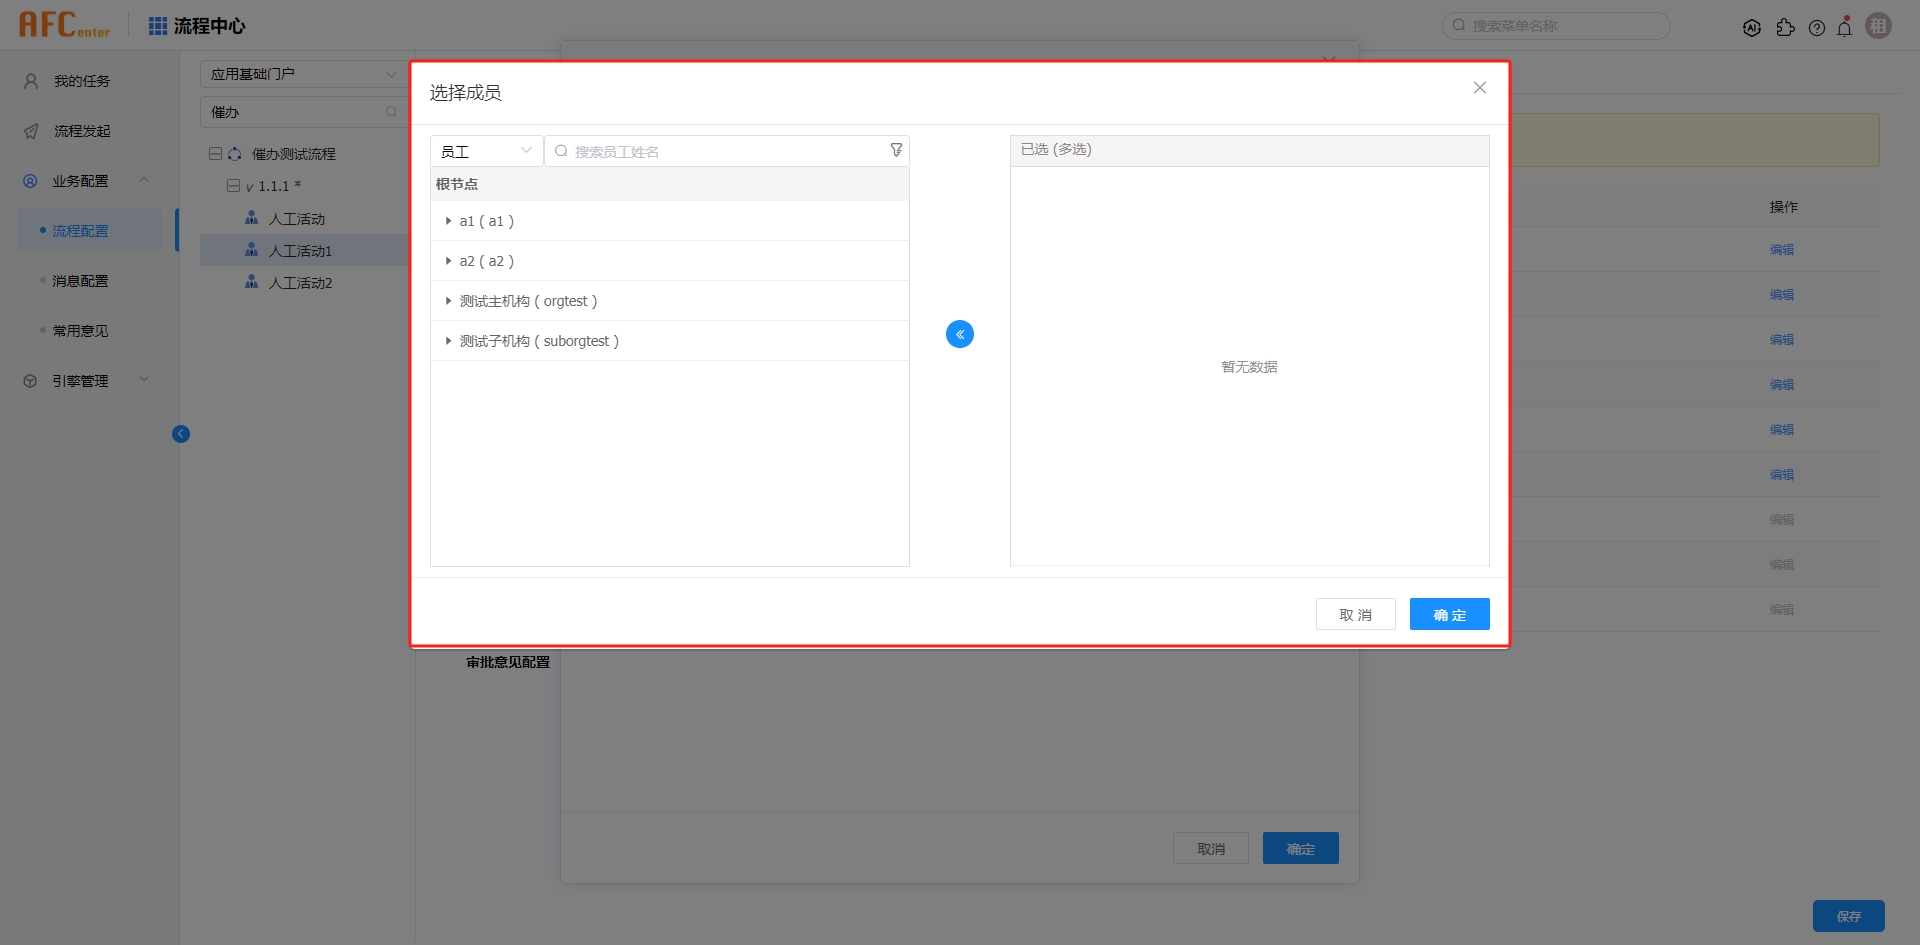Expand 测试子机构 ( suborgtest ) node
1920x945 pixels.
[x=448, y=341]
